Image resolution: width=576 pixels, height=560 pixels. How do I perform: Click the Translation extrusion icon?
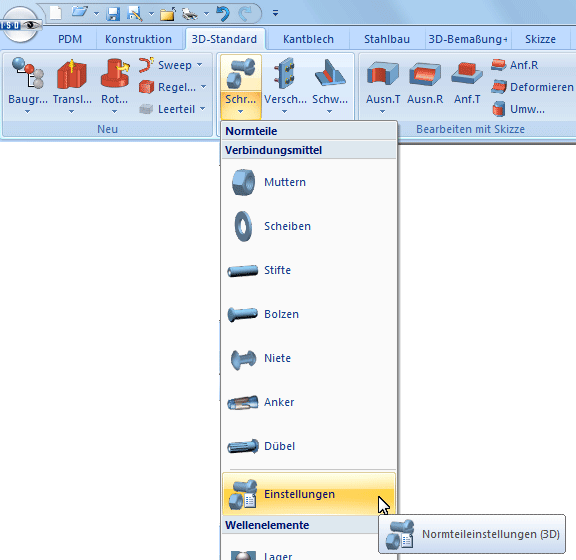tap(72, 74)
